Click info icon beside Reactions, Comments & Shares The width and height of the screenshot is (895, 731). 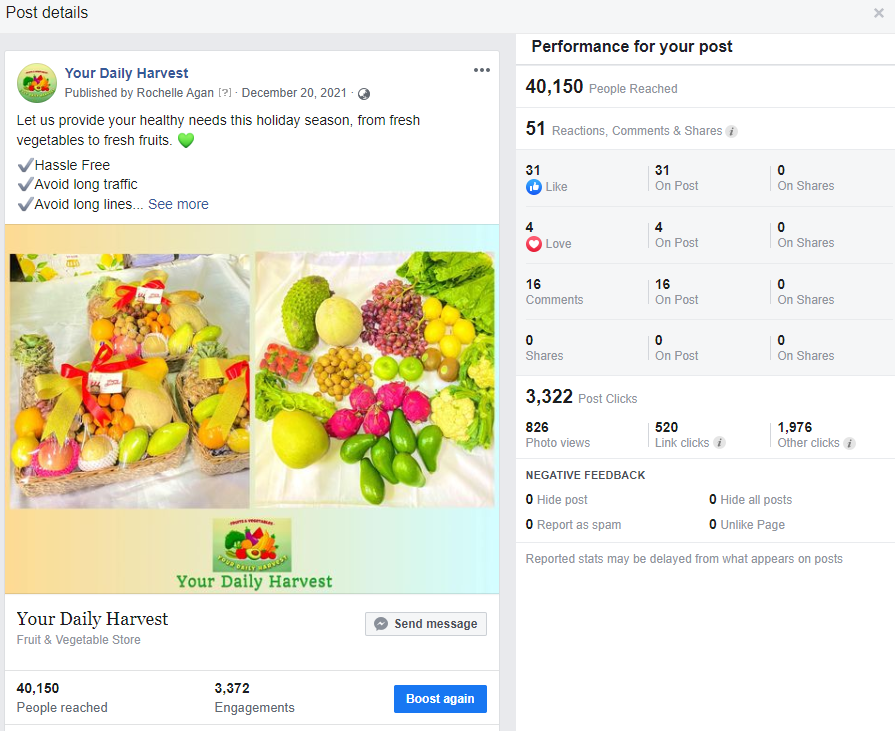tap(732, 131)
